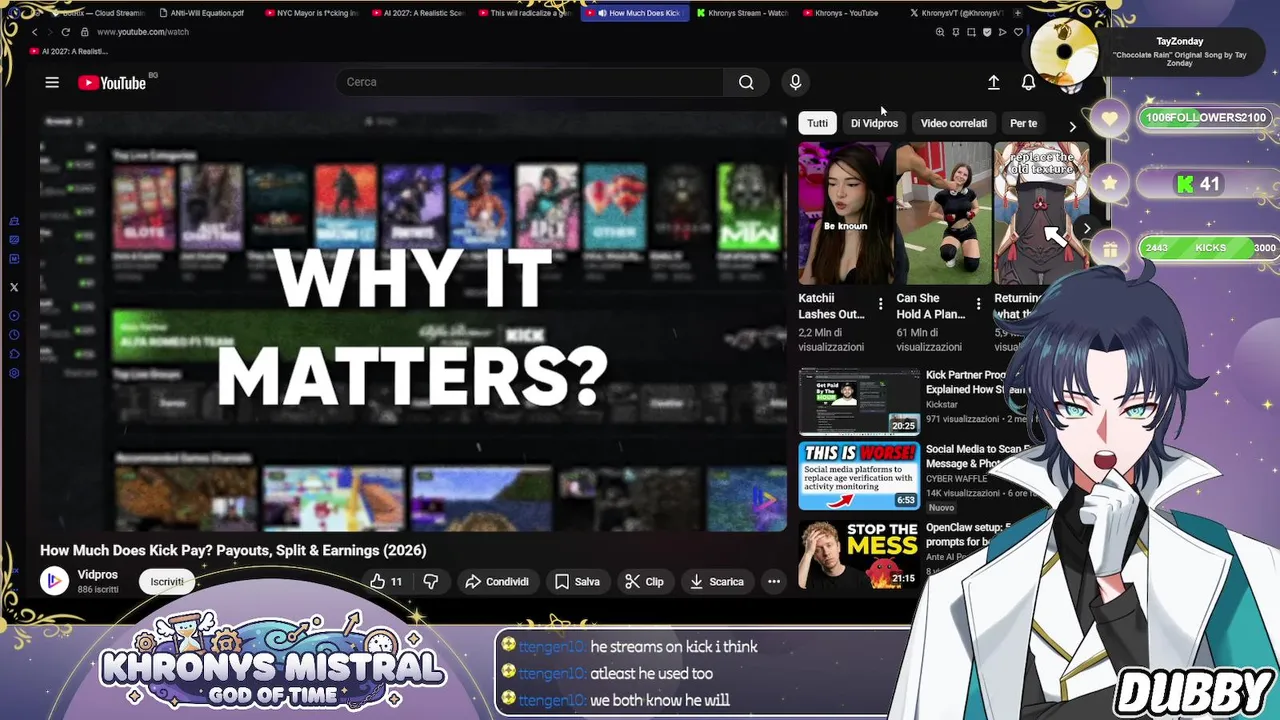The height and width of the screenshot is (720, 1280).
Task: Open the player icon in browser sidebar
Action: (14, 316)
